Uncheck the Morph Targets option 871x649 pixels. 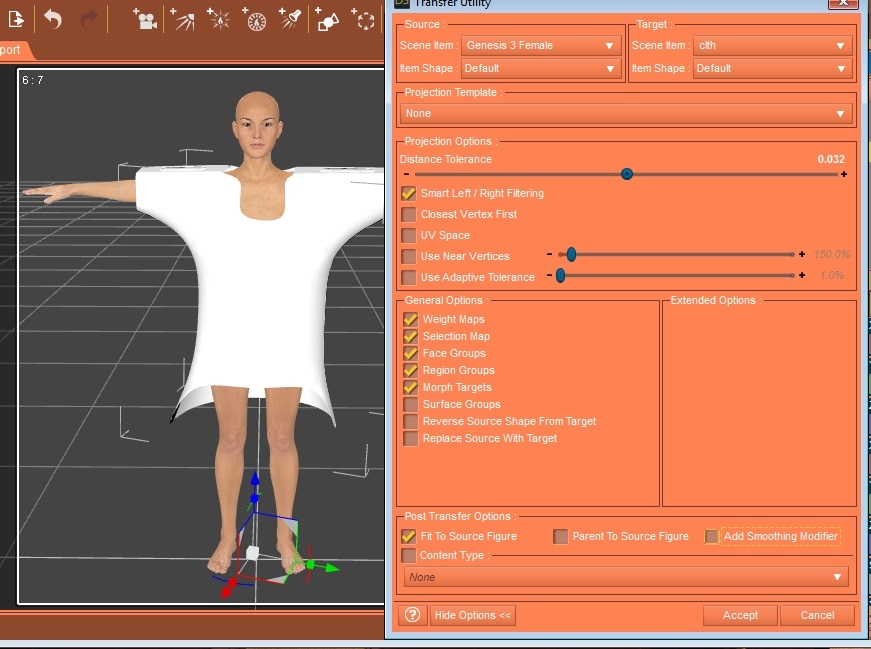410,387
